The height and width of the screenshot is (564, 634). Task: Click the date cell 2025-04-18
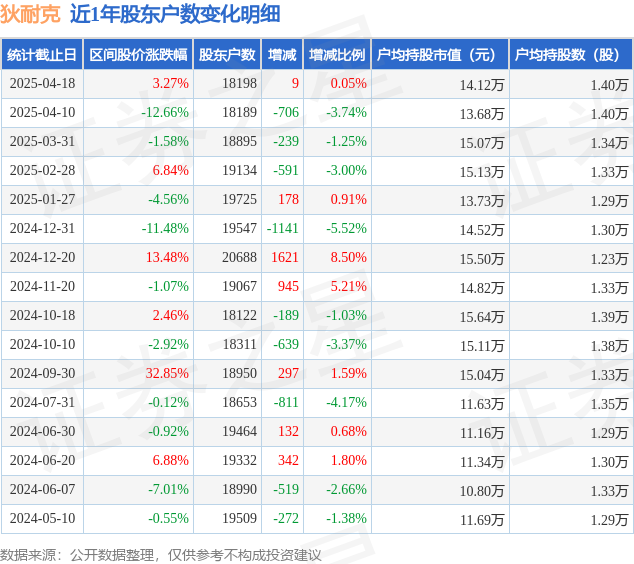[42, 84]
